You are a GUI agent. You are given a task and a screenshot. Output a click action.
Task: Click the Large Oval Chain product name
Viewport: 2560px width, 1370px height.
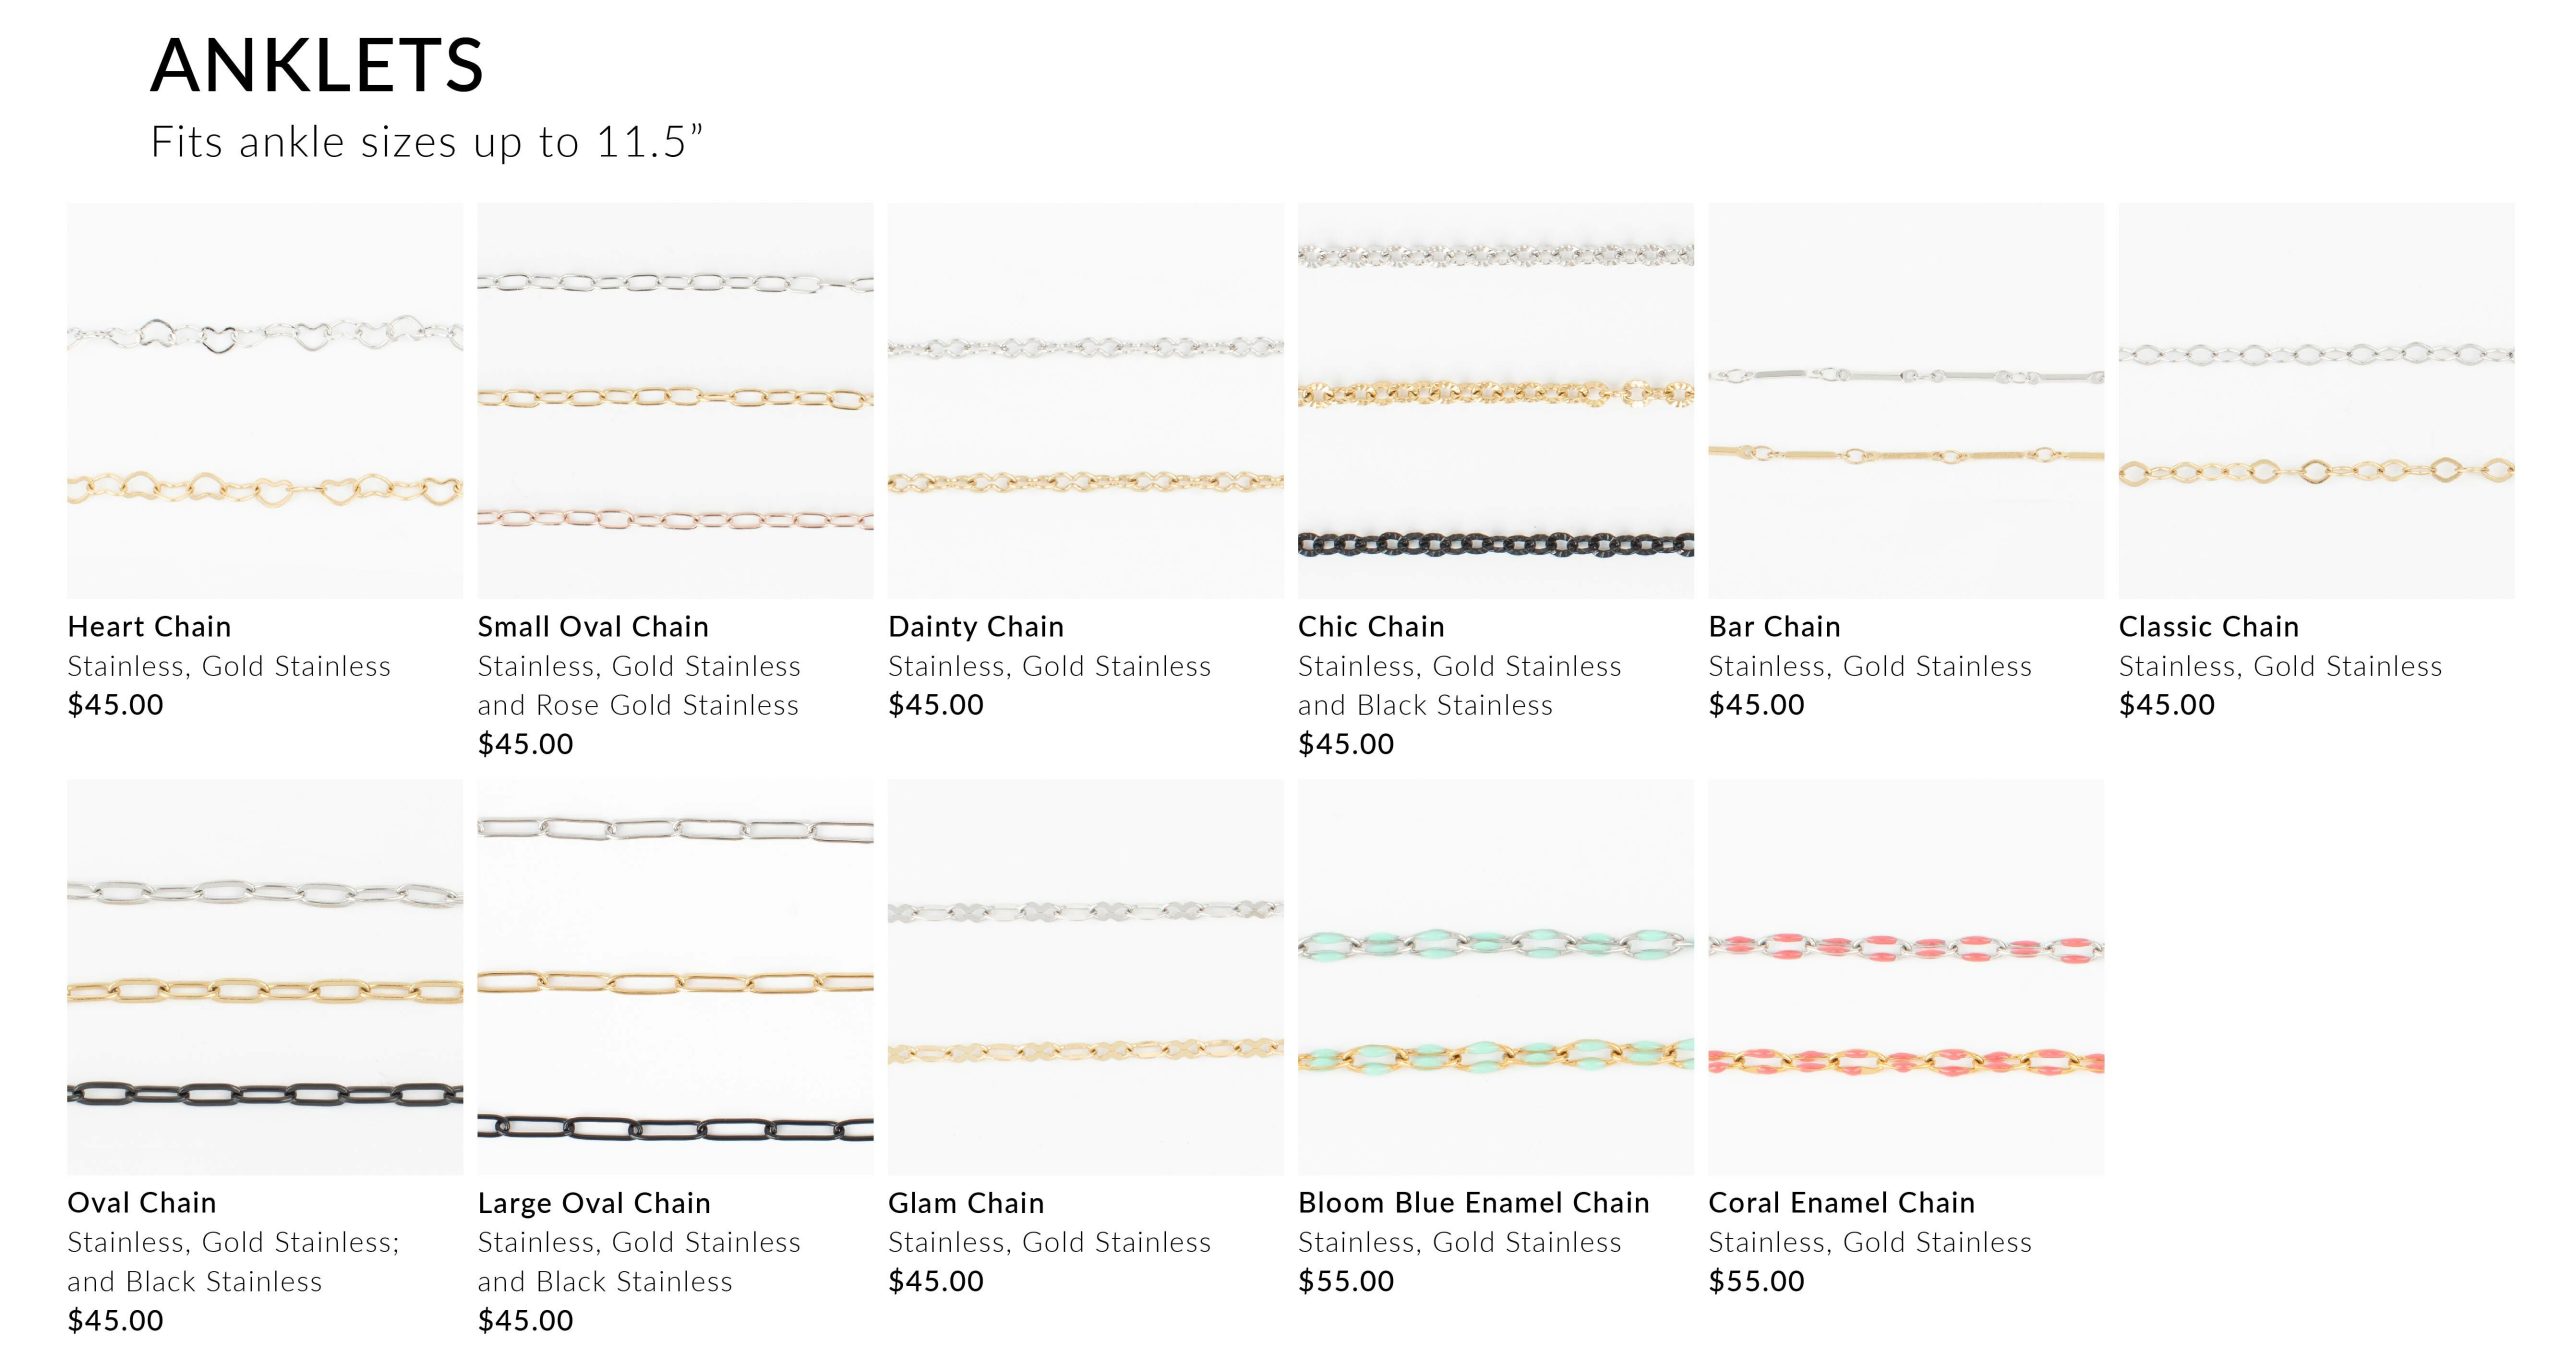pos(594,1203)
